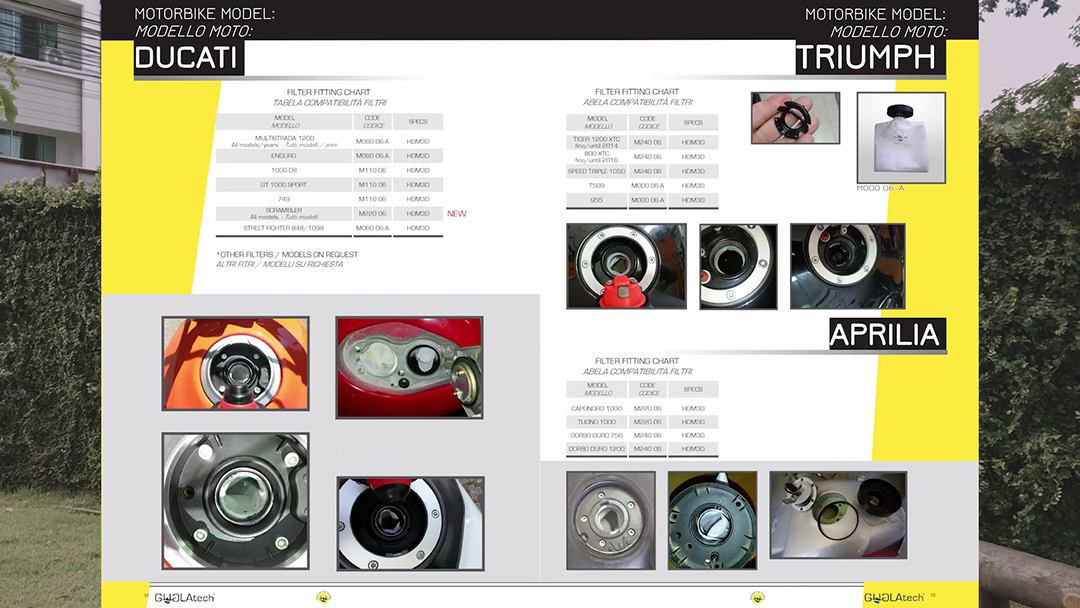Click Ducati table CODE column header
The height and width of the screenshot is (608, 1080).
(373, 121)
